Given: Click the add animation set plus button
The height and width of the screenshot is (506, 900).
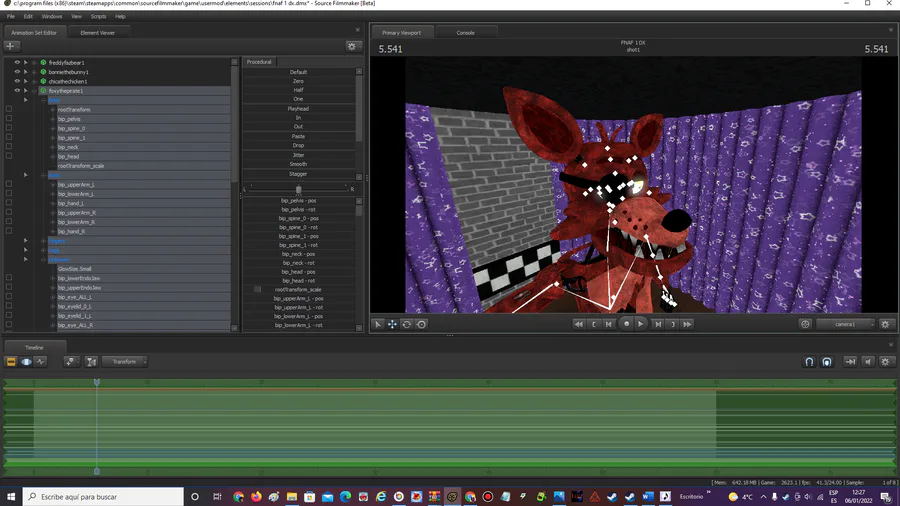Looking at the screenshot, I should (11, 46).
